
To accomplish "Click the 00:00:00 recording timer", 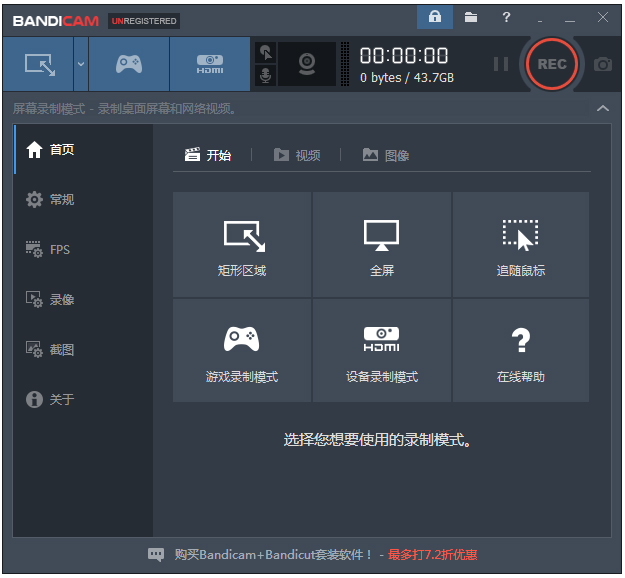I will (404, 55).
